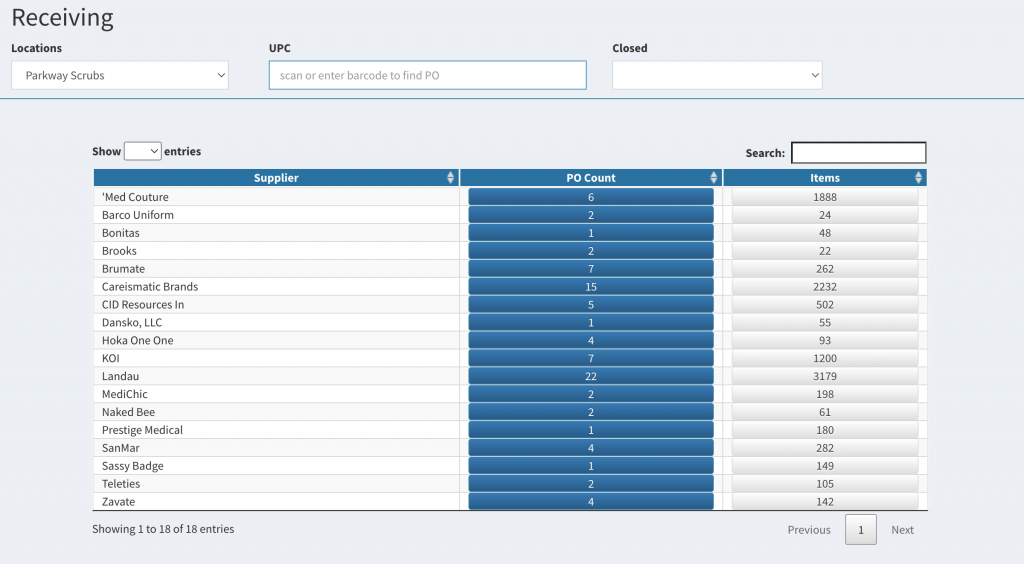Click Dansko, LLC items button 55
The height and width of the screenshot is (564, 1024).
coord(825,322)
